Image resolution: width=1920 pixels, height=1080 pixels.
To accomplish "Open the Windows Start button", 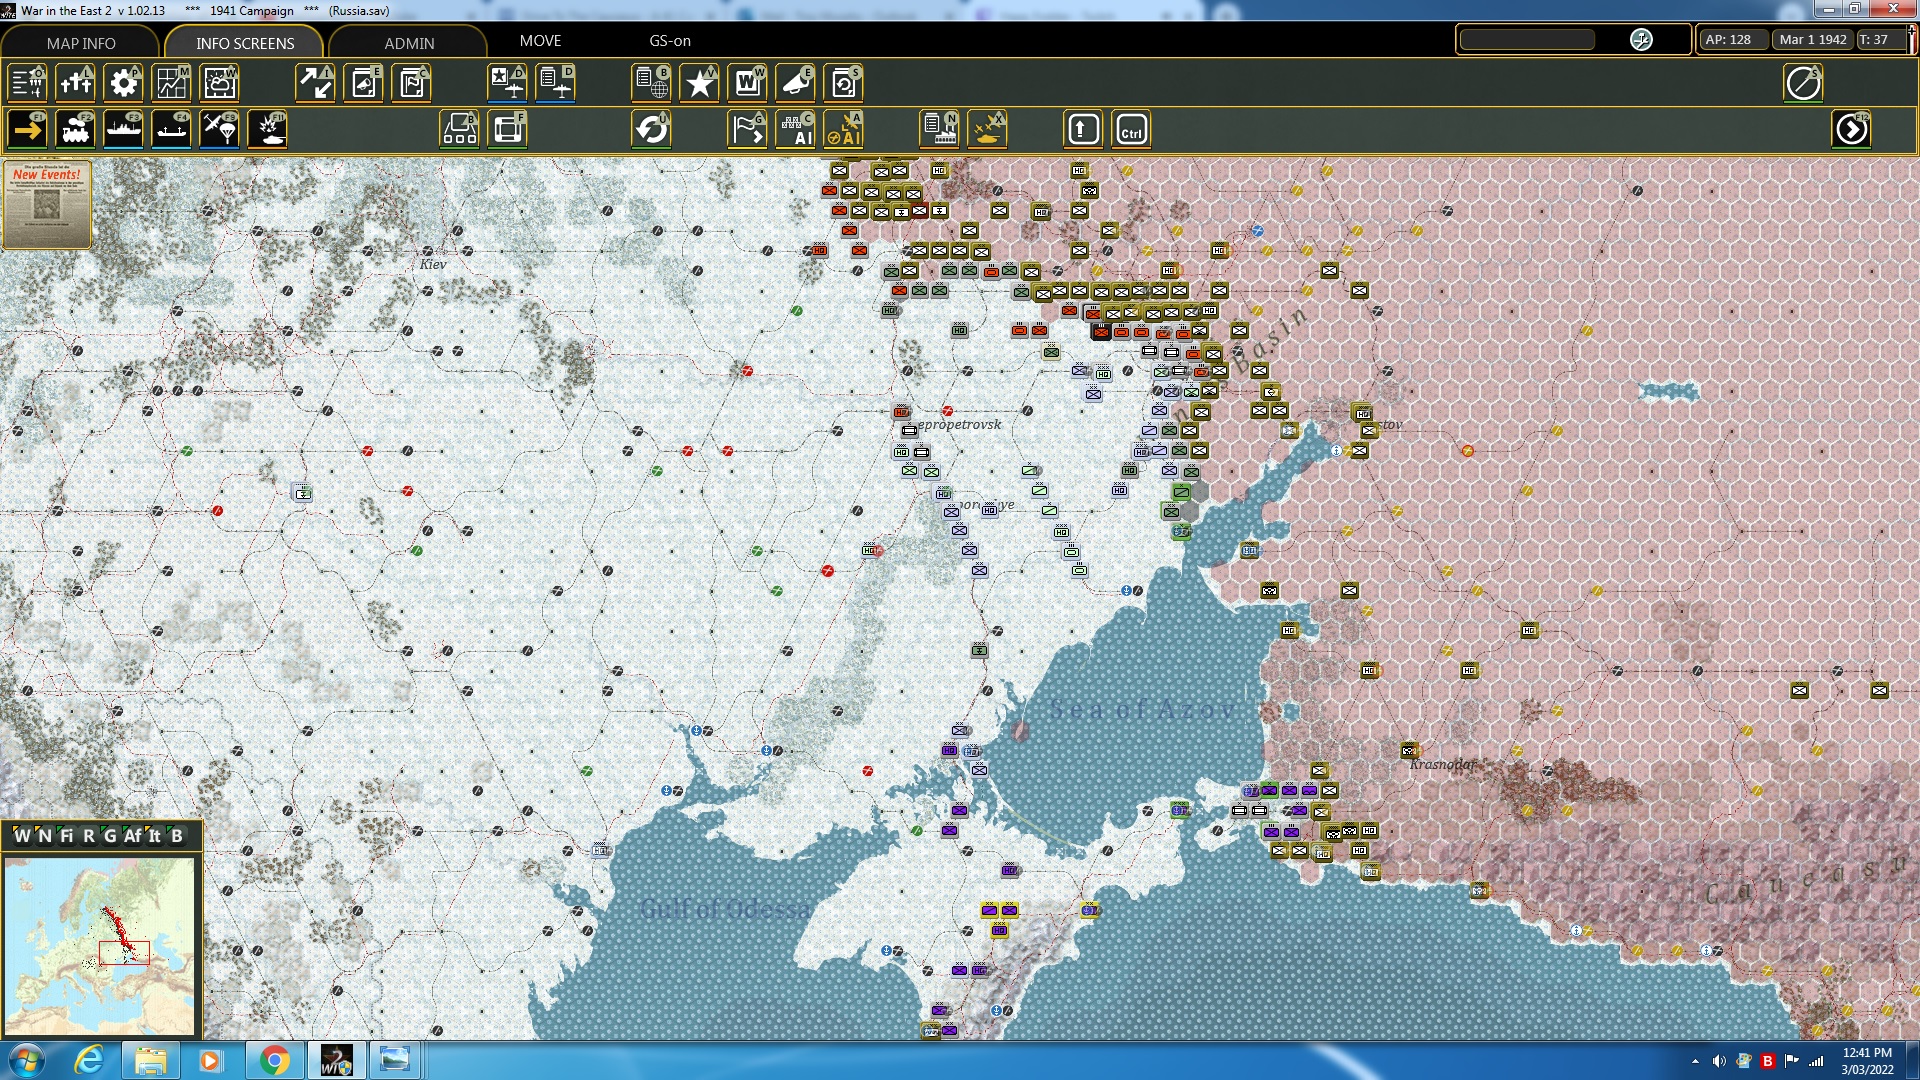I will coord(26,1060).
